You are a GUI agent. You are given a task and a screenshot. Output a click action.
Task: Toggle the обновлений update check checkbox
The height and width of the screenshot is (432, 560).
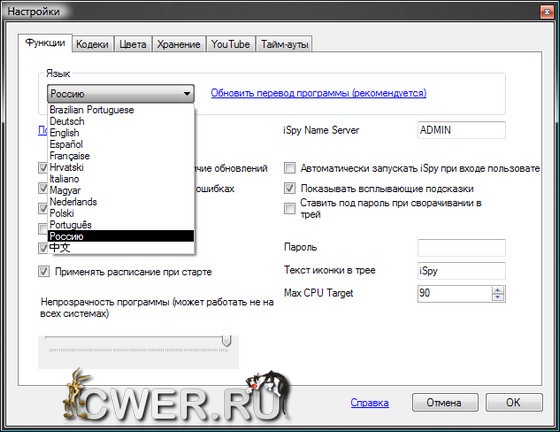43,168
